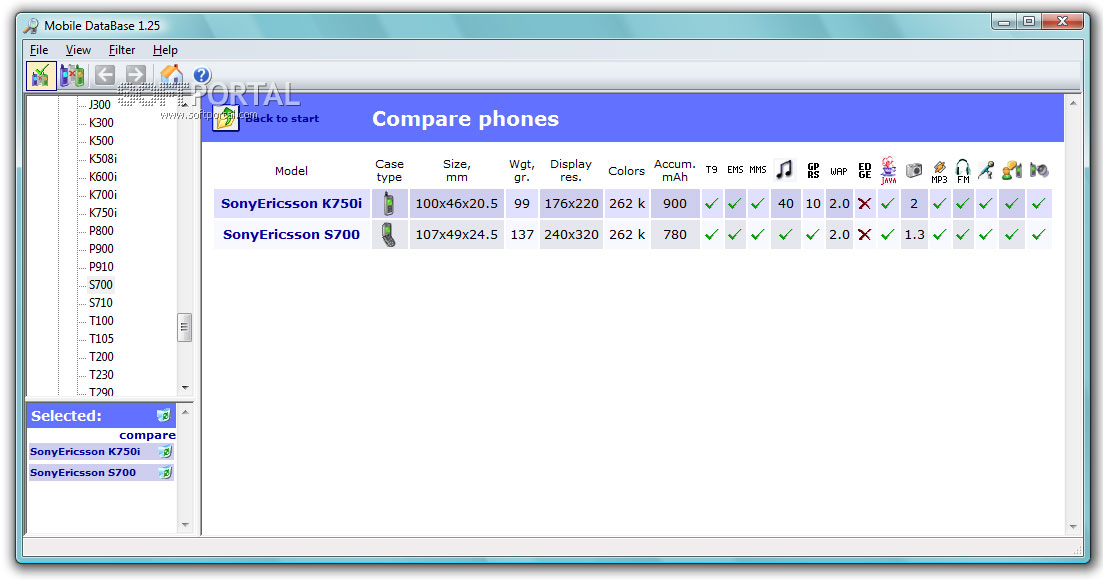Click the EDGE column header icon
This screenshot has width=1103, height=580.
[x=865, y=171]
